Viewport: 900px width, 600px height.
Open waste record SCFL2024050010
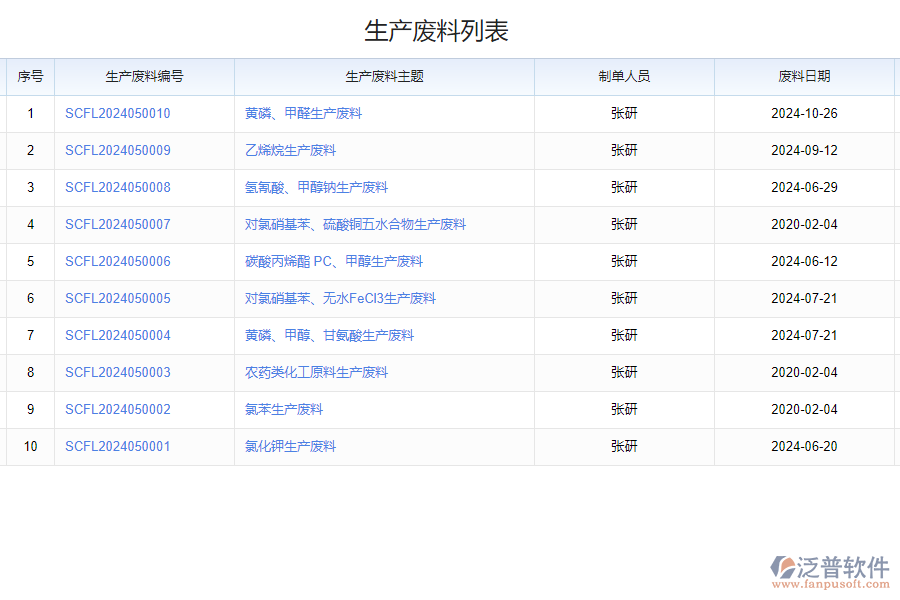[117, 113]
